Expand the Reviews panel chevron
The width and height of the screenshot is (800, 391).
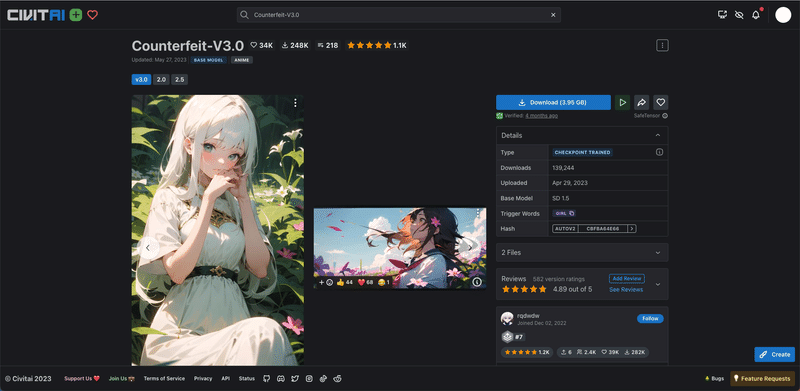[658, 284]
